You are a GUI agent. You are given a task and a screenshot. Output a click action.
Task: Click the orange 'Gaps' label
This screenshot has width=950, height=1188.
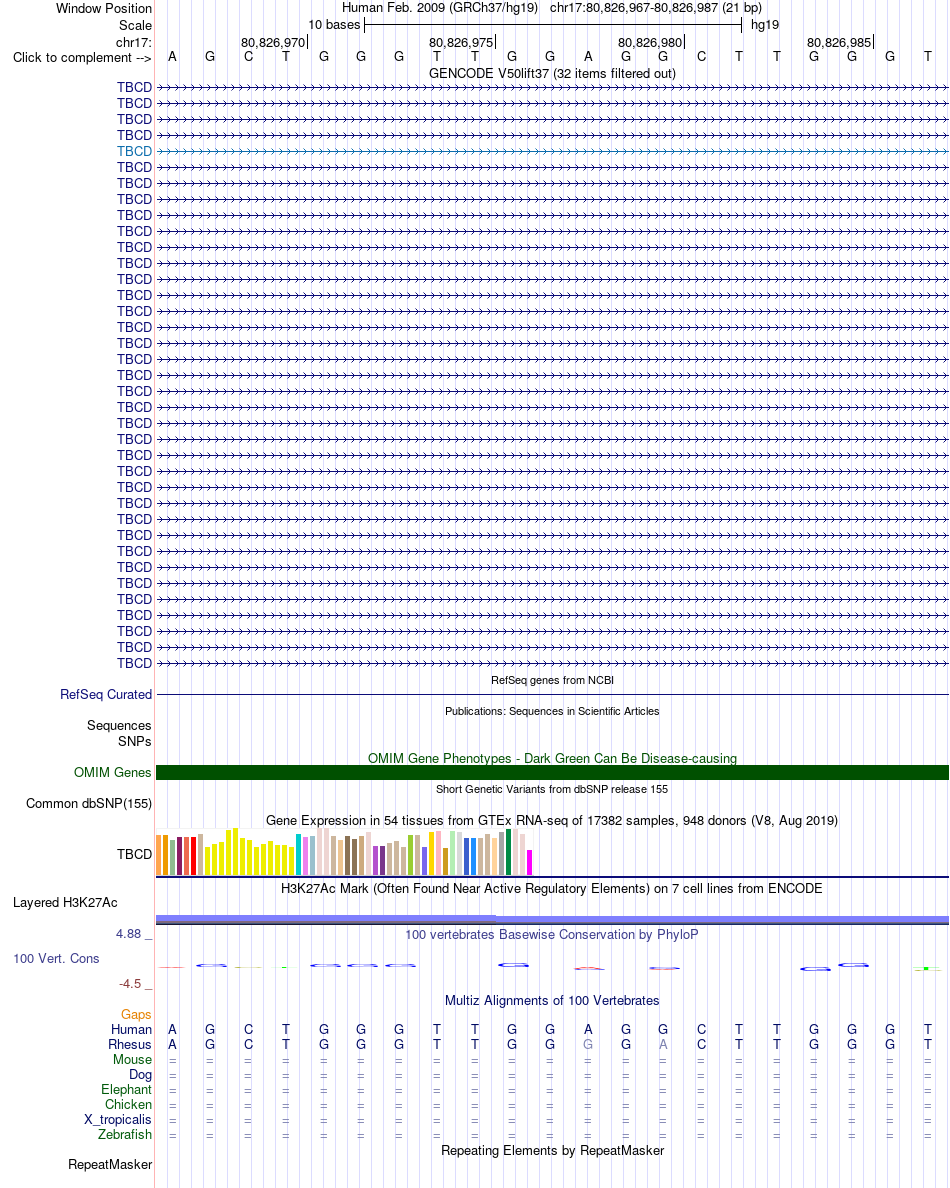tap(136, 1014)
